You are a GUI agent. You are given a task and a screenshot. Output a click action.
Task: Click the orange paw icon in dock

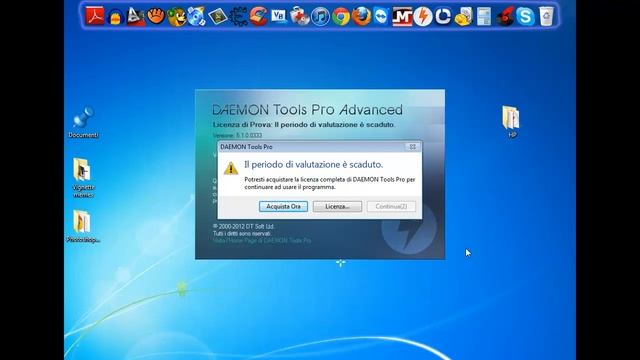point(156,16)
